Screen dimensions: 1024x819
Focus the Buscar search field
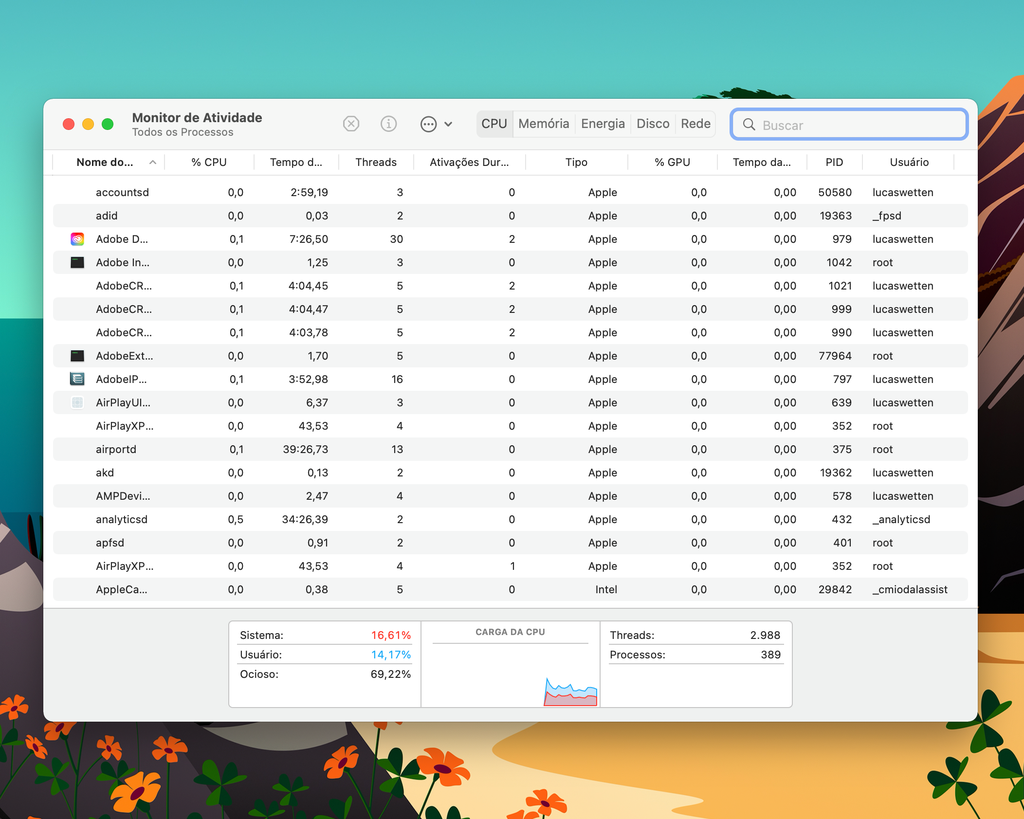point(849,124)
